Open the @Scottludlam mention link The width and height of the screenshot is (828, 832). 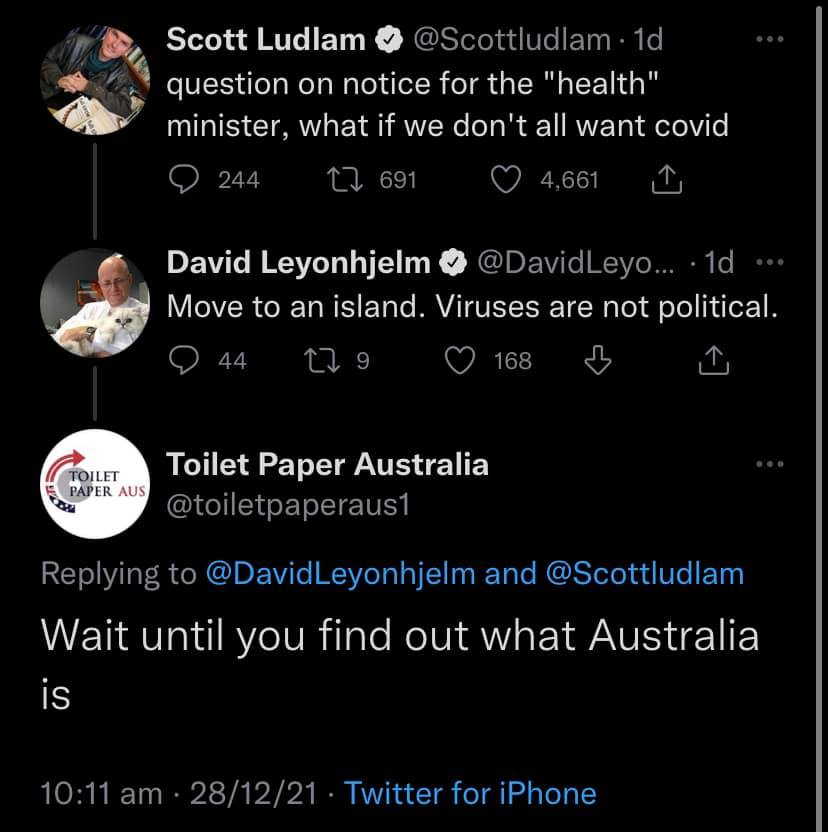point(645,573)
